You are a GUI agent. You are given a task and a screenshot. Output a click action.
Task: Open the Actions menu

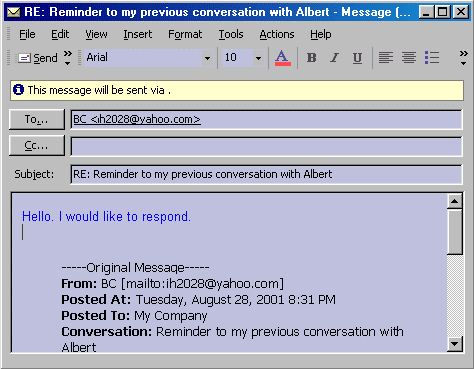point(277,34)
